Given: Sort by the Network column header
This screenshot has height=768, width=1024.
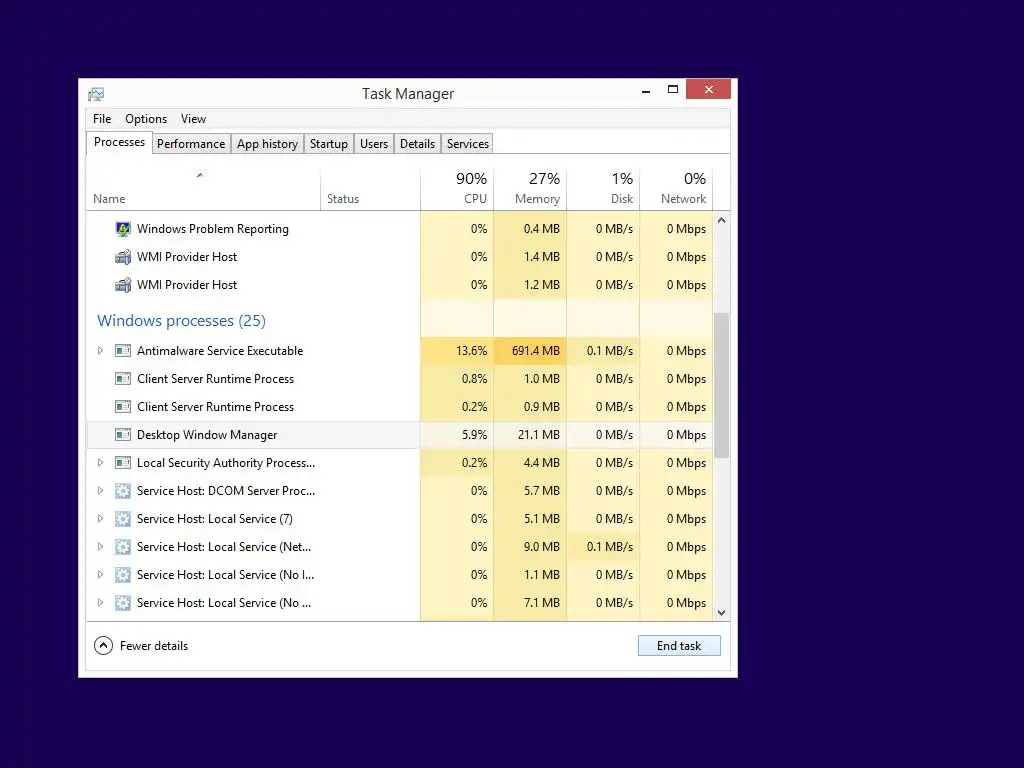Looking at the screenshot, I should pyautogui.click(x=677, y=189).
